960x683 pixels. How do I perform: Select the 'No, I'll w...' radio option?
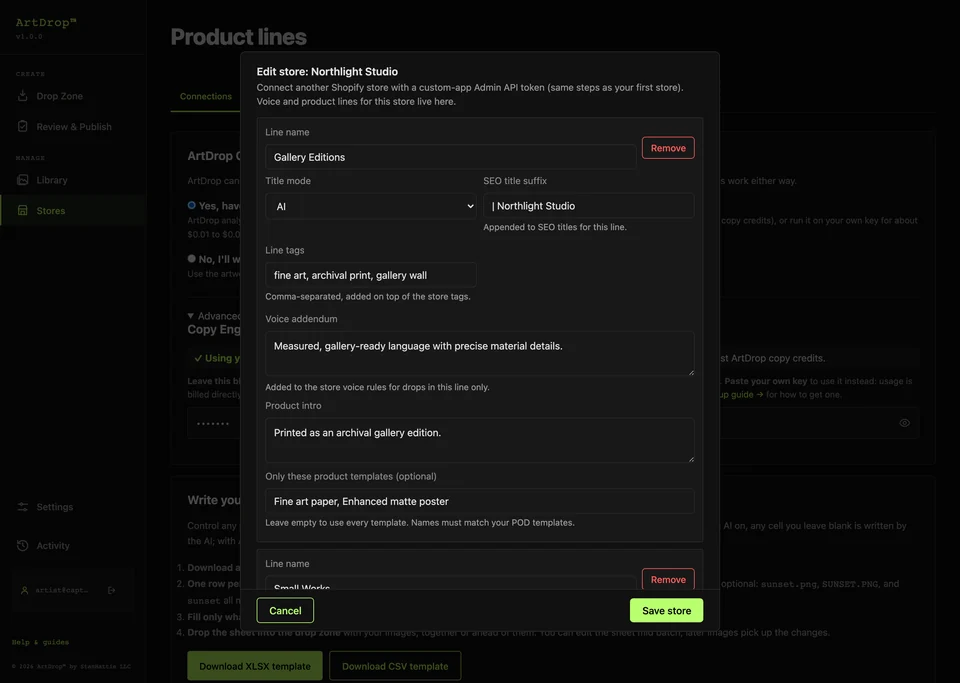pyautogui.click(x=192, y=258)
